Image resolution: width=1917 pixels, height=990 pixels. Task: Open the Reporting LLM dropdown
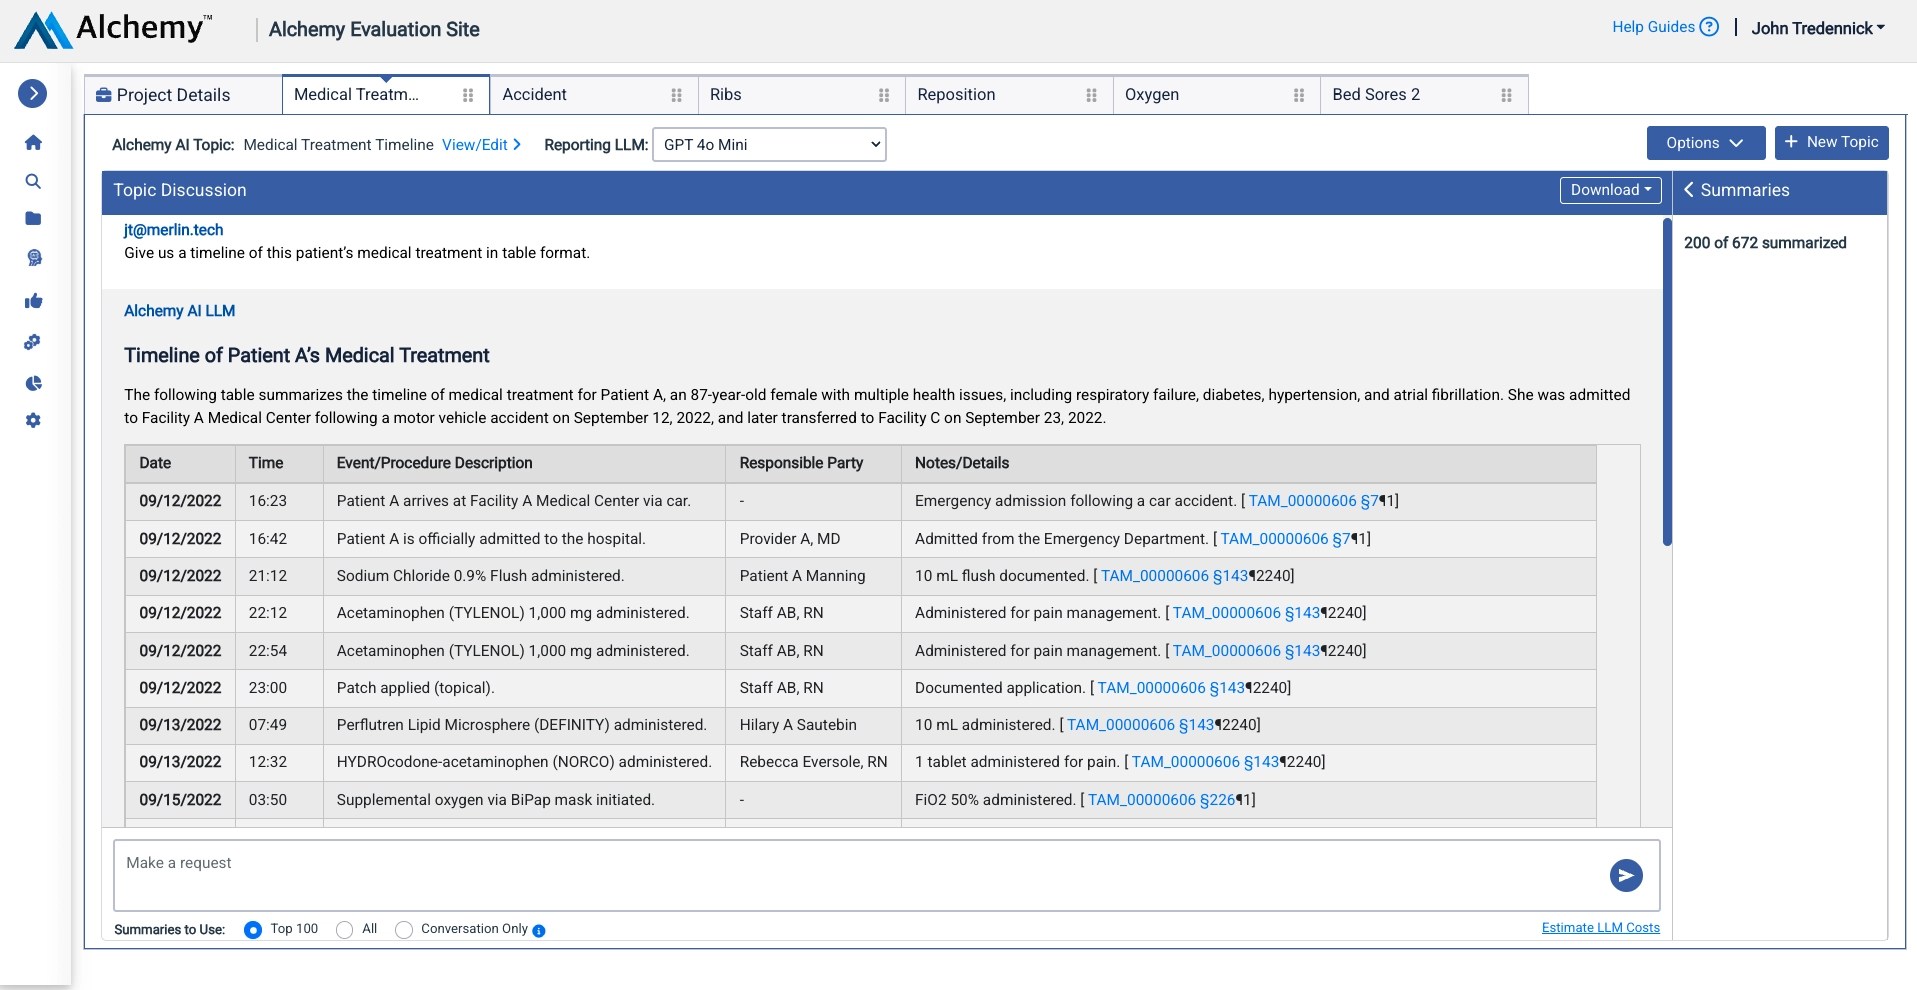point(769,145)
